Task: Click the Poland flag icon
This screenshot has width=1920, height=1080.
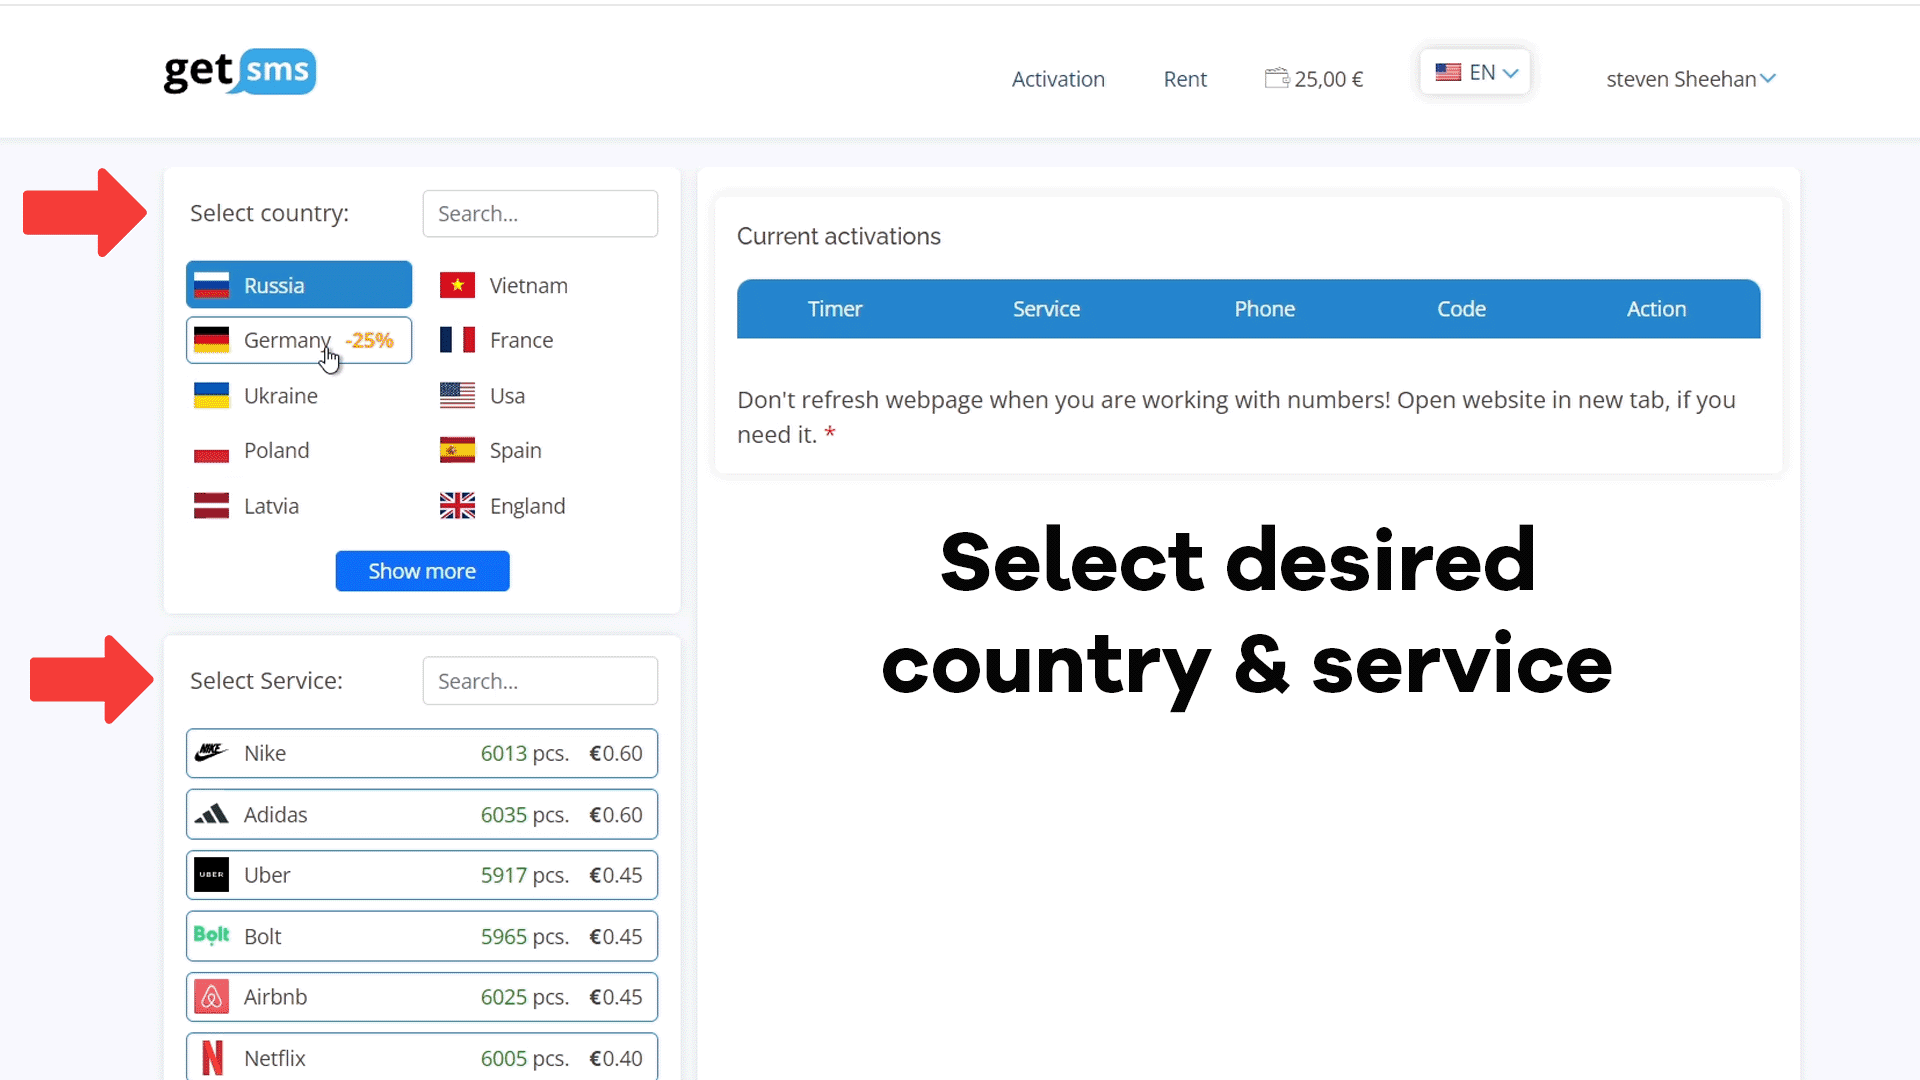Action: (x=211, y=450)
